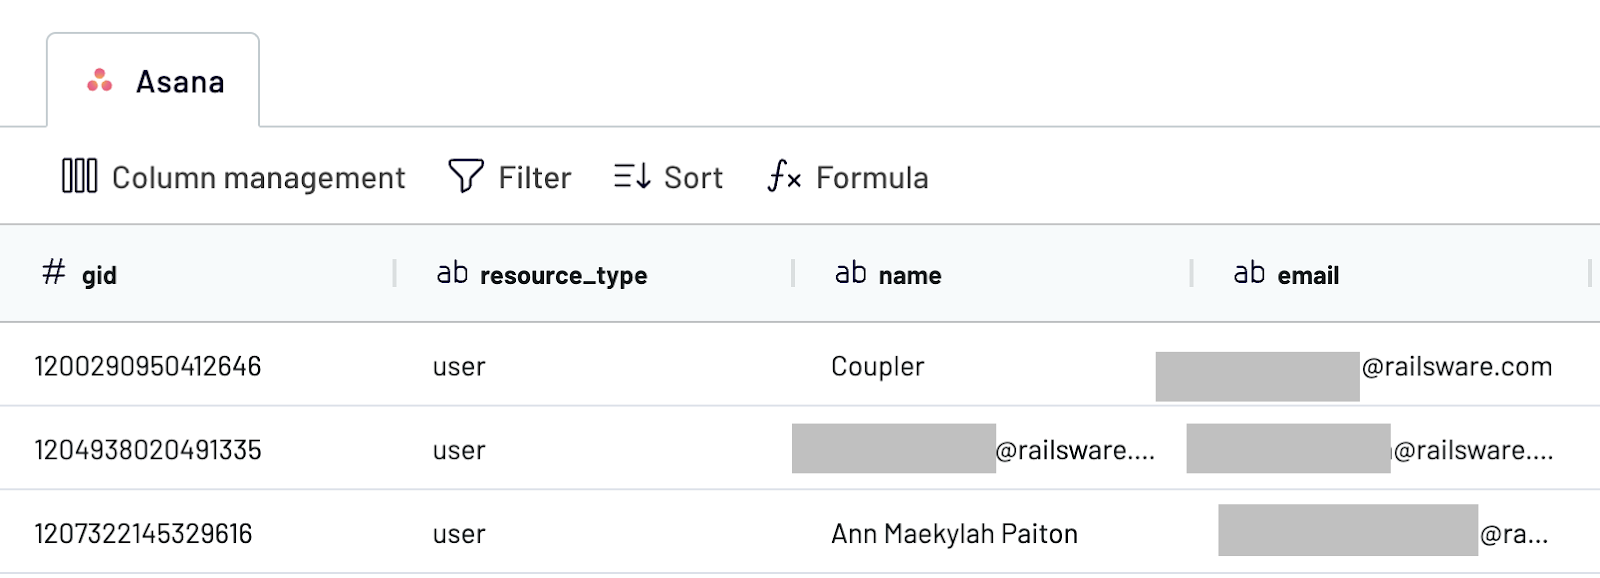
Task: Click the Column management columns icon
Action: click(79, 176)
